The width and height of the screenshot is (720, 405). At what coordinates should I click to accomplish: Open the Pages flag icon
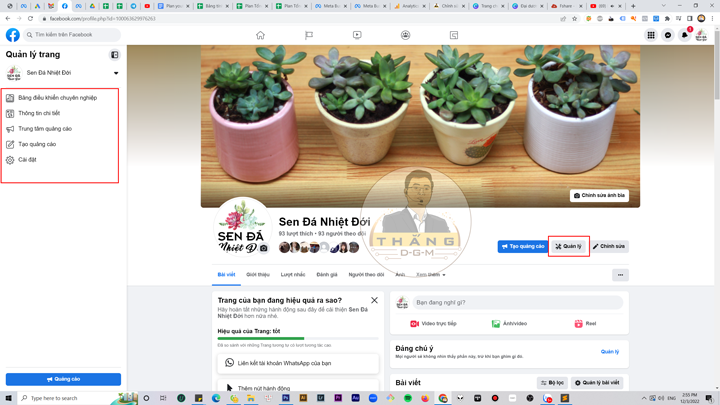[309, 35]
